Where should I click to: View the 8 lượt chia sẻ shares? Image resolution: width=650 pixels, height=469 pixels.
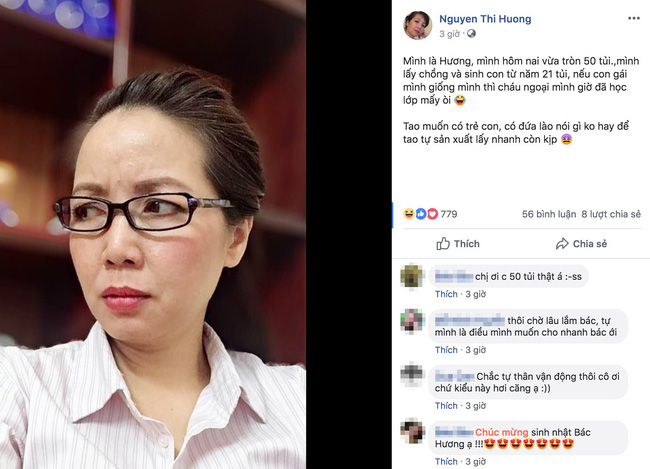click(611, 214)
